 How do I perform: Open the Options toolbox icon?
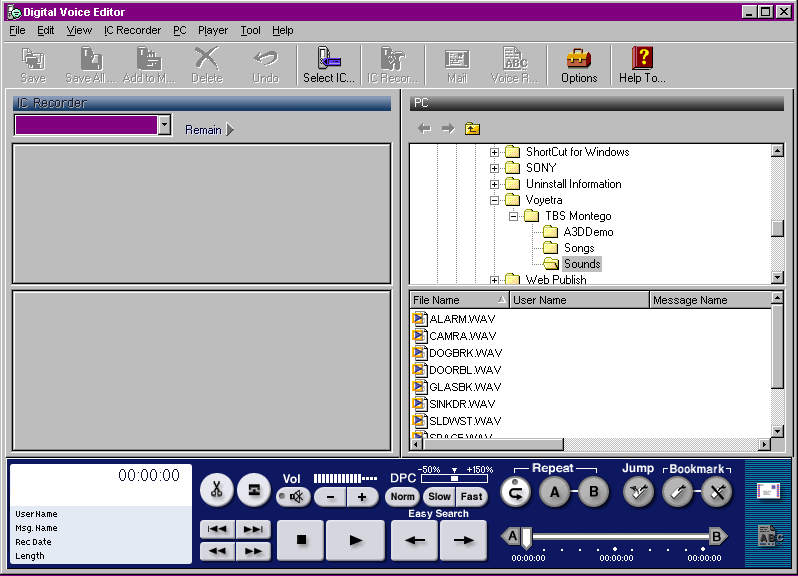578,65
